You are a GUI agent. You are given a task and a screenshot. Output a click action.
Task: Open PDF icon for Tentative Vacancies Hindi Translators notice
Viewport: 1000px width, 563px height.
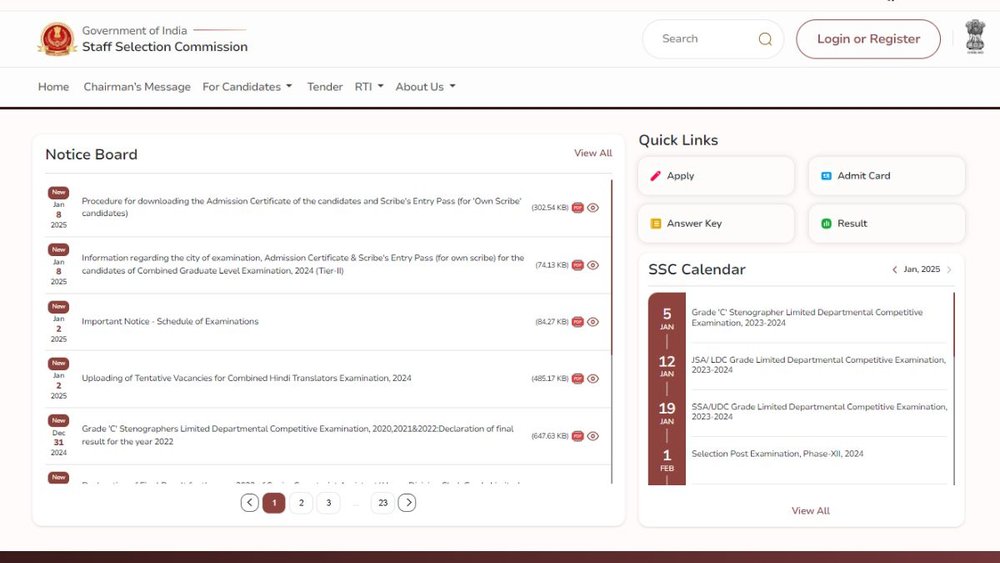pos(577,379)
